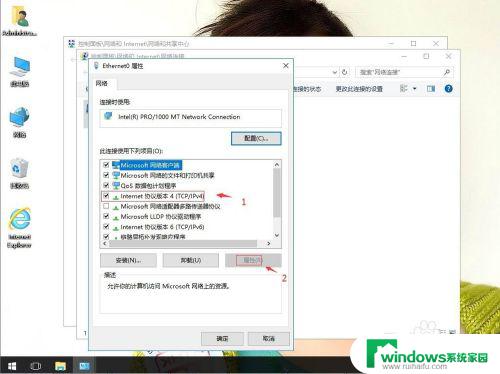
Task: Click the refresh button beside the address bar
Action: 345,72
